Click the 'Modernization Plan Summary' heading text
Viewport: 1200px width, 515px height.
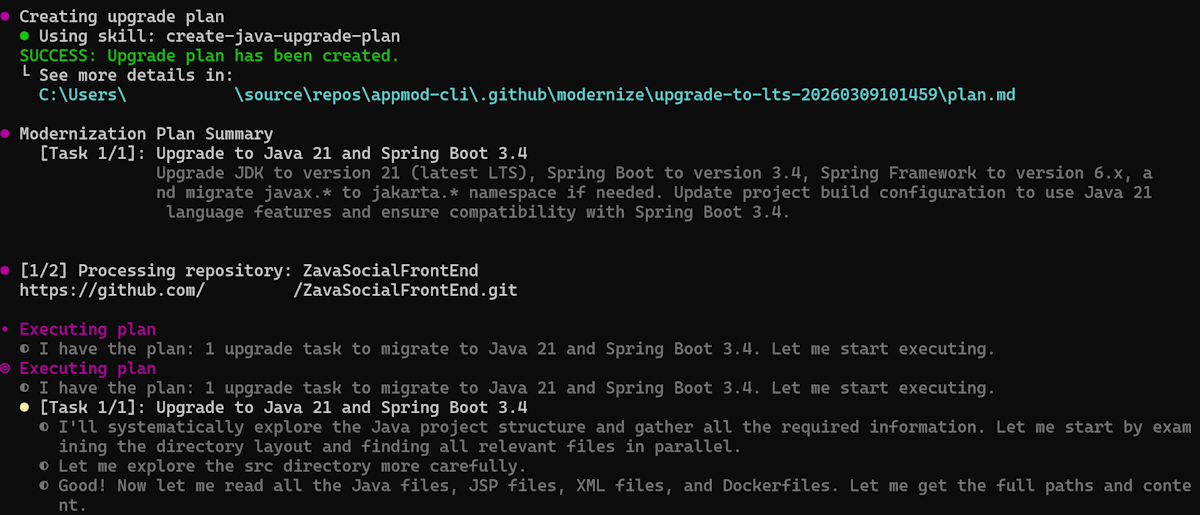coord(146,134)
